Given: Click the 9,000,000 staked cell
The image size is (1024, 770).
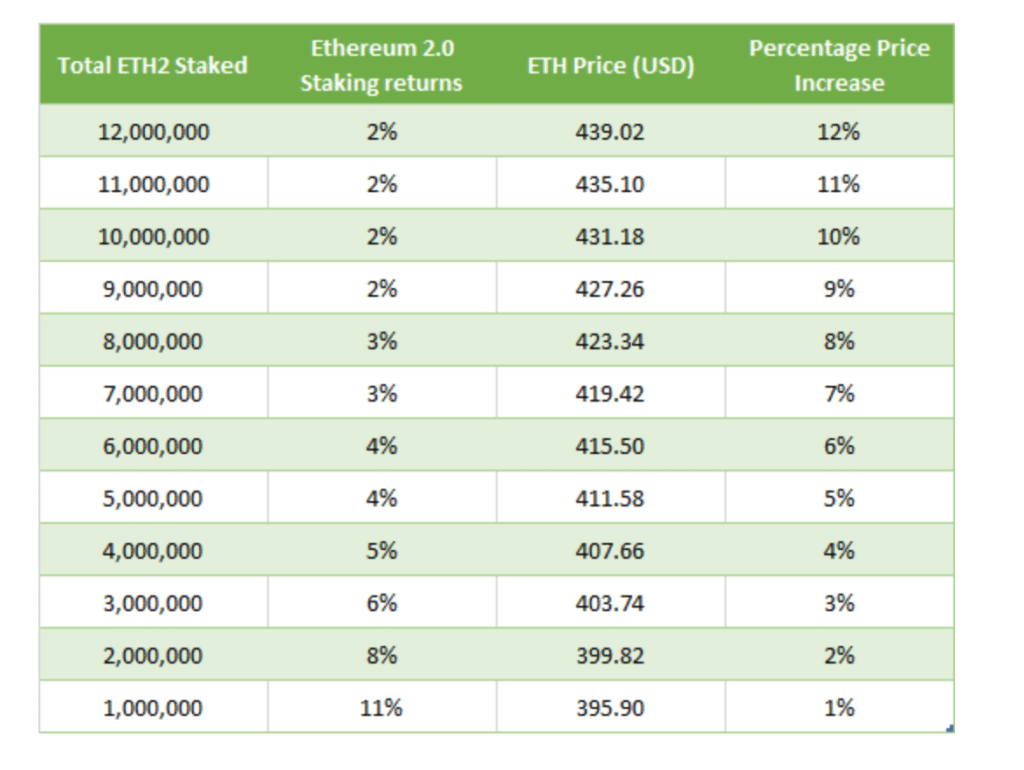Looking at the screenshot, I should 153,288.
